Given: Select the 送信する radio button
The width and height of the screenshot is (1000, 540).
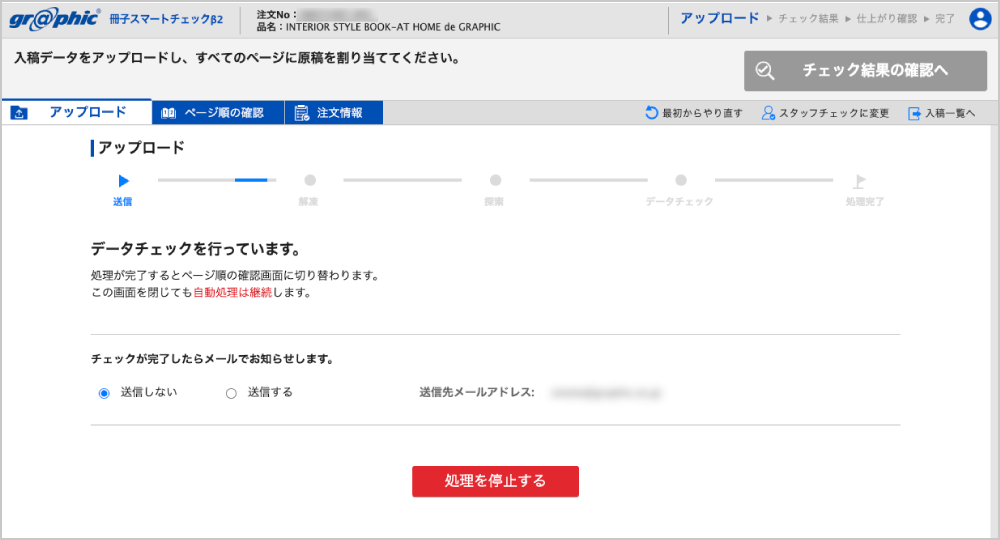Looking at the screenshot, I should click(231, 393).
